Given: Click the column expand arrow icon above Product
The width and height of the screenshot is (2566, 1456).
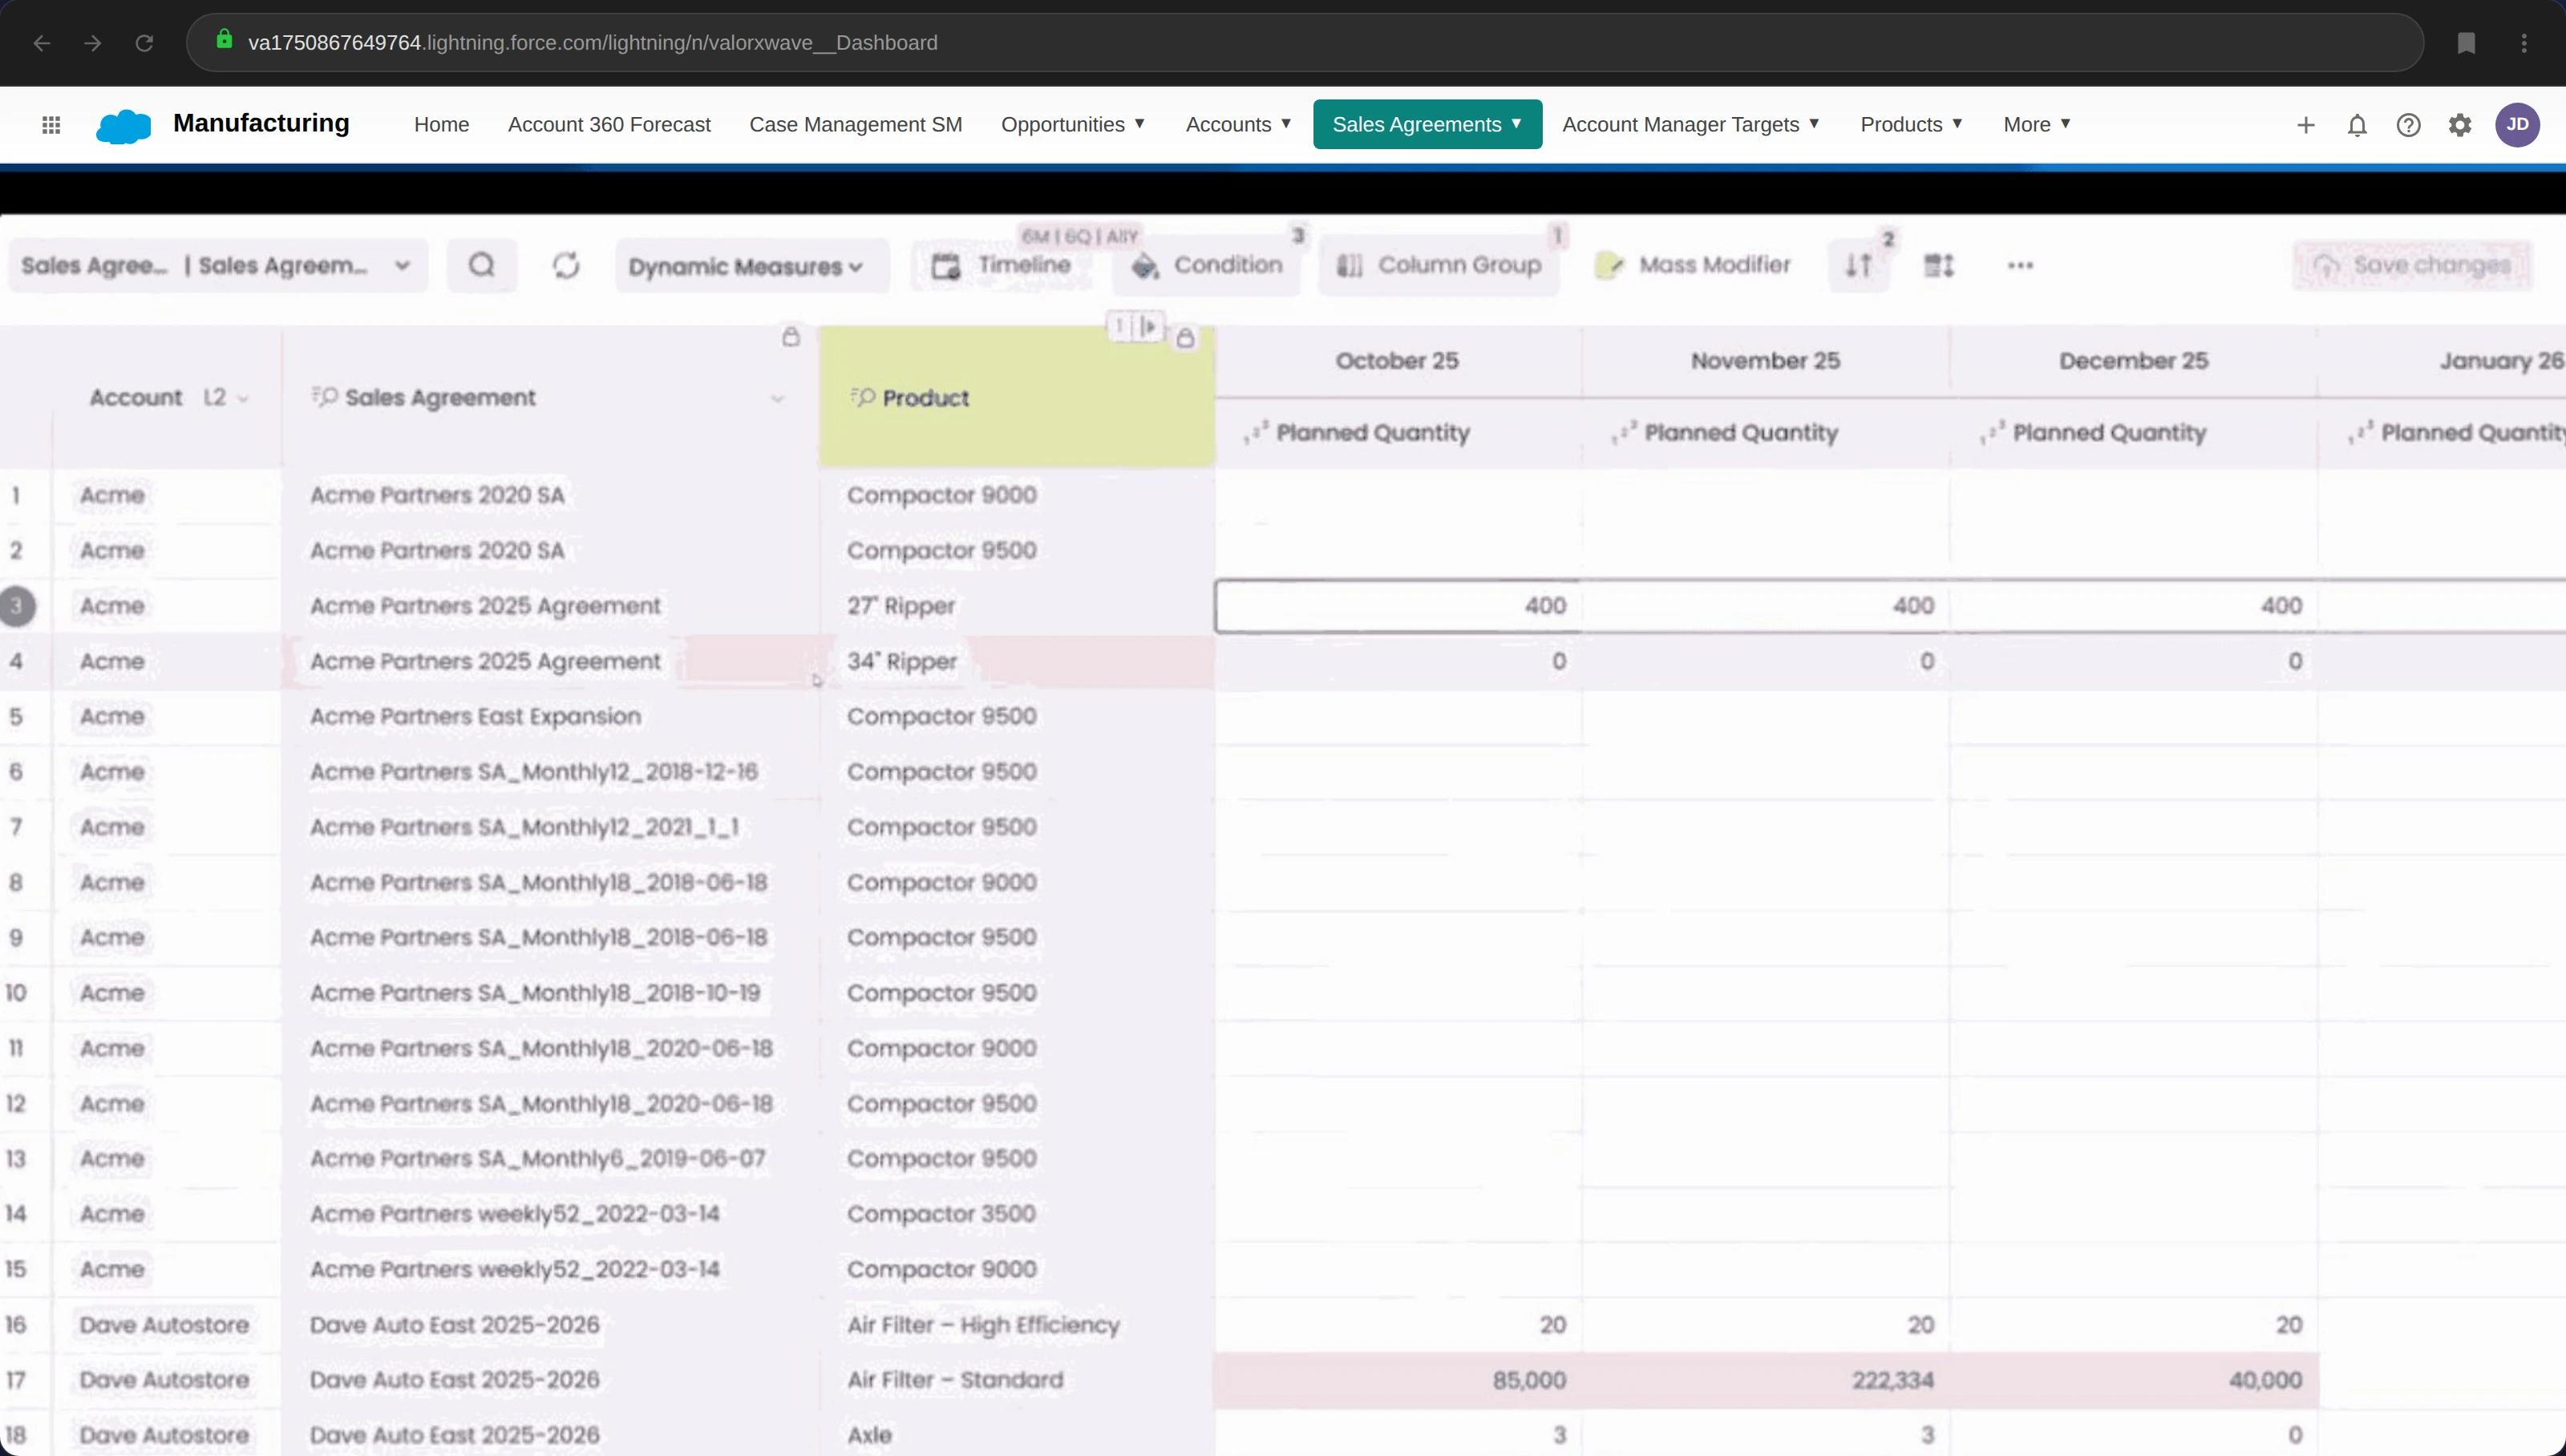Looking at the screenshot, I should point(1148,326).
